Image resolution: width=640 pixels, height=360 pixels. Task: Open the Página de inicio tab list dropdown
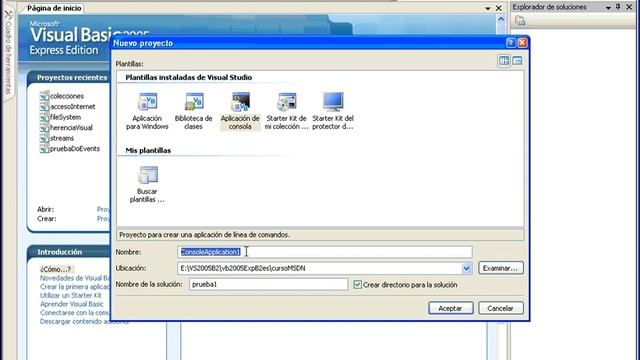coord(488,8)
